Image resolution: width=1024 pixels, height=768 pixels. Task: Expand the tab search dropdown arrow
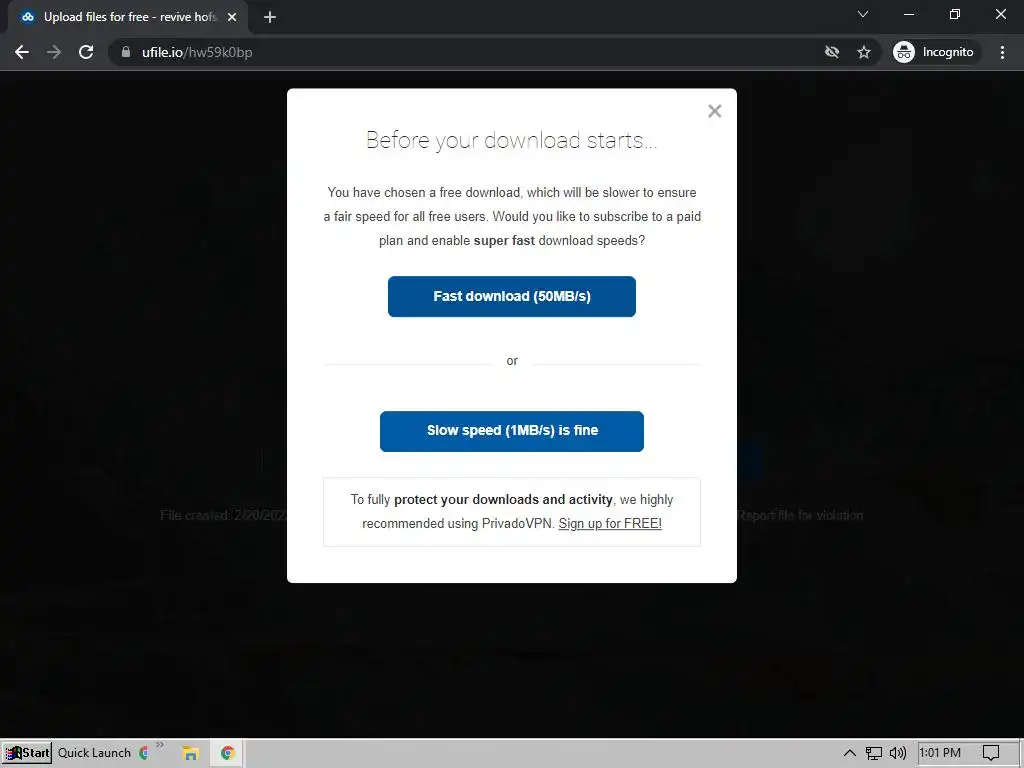click(863, 14)
